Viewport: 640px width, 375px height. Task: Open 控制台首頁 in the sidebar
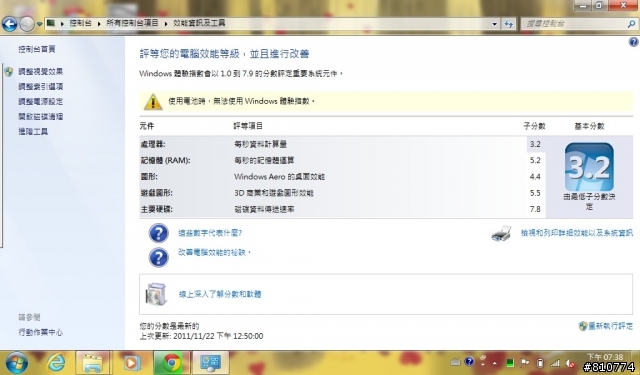tap(37, 49)
